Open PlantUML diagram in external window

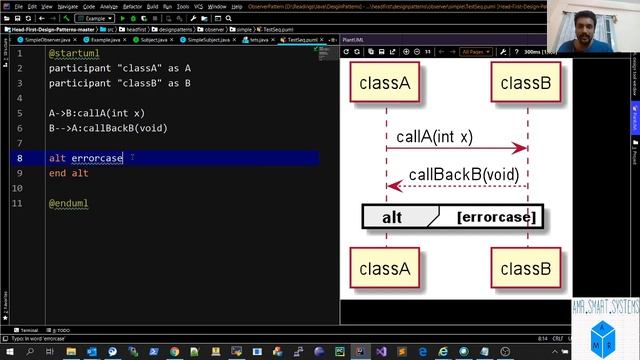click(x=393, y=52)
